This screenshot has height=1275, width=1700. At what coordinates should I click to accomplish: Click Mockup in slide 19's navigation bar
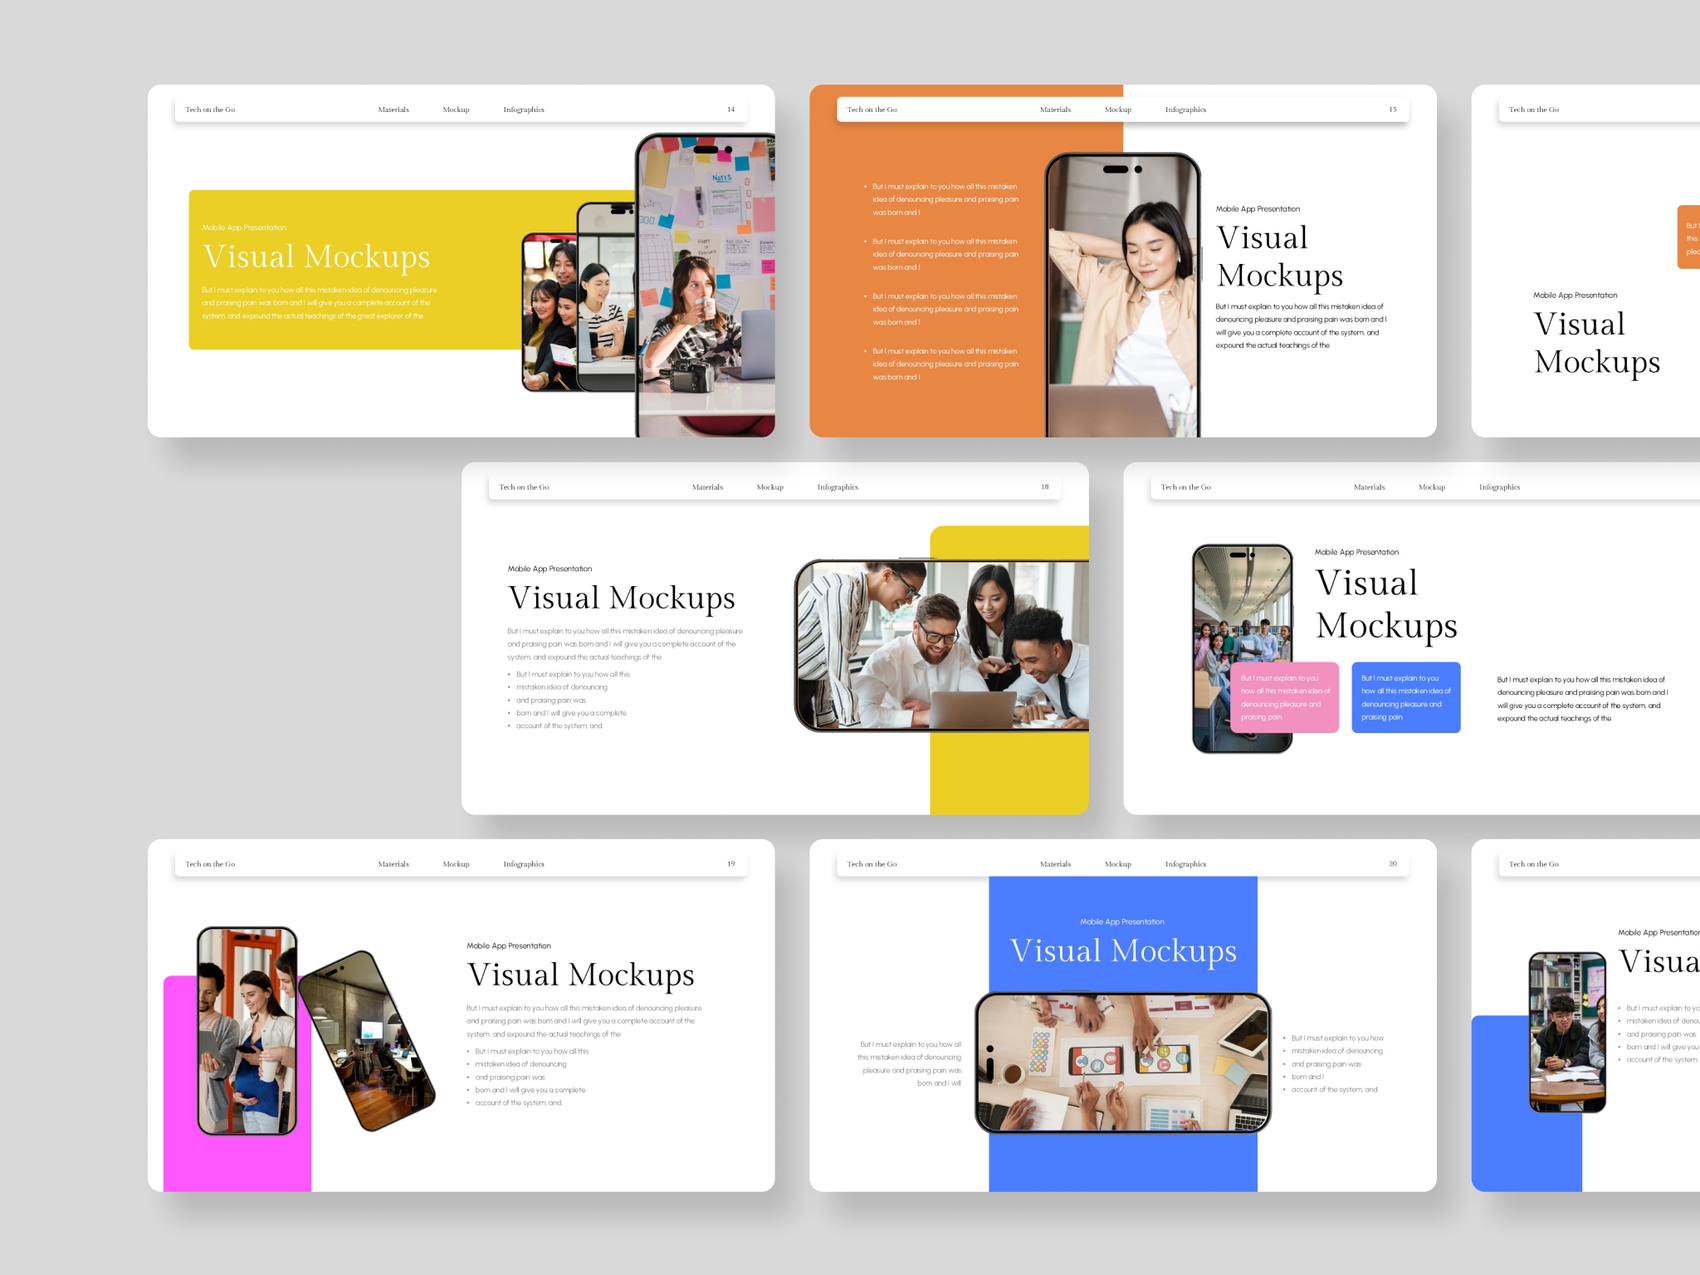(456, 864)
